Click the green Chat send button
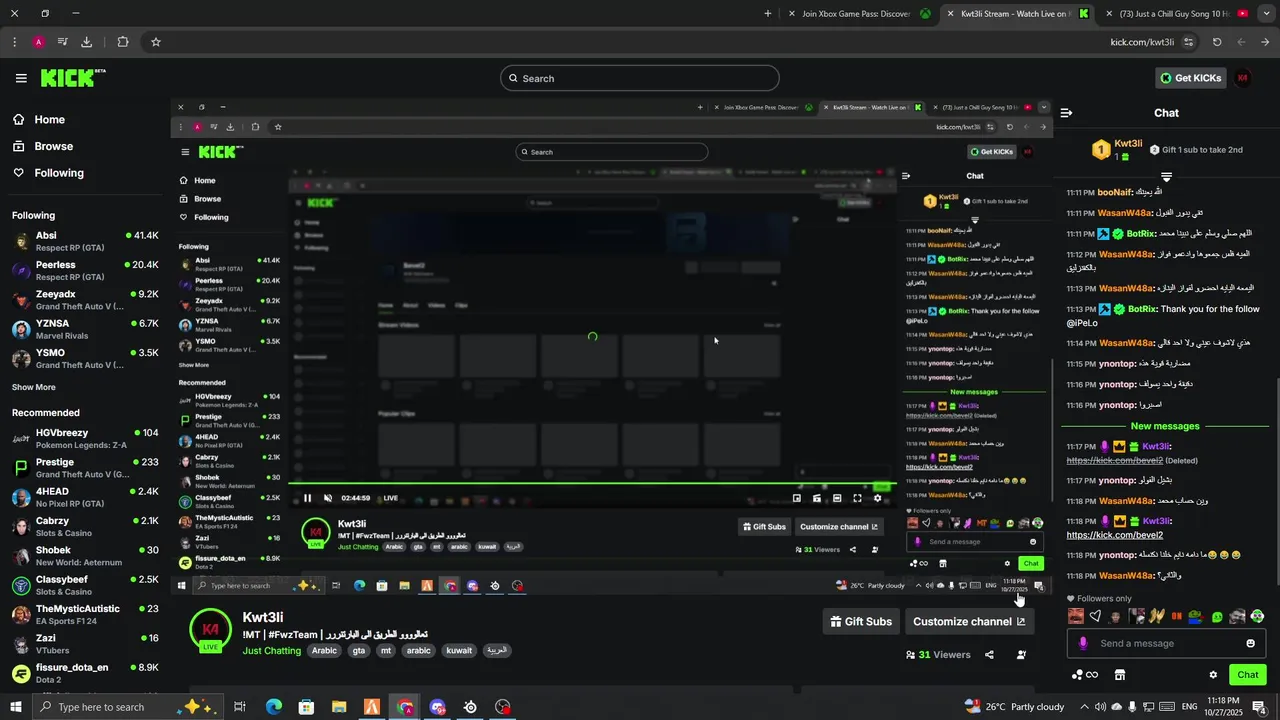Screen dimensions: 1280x720 1248,675
